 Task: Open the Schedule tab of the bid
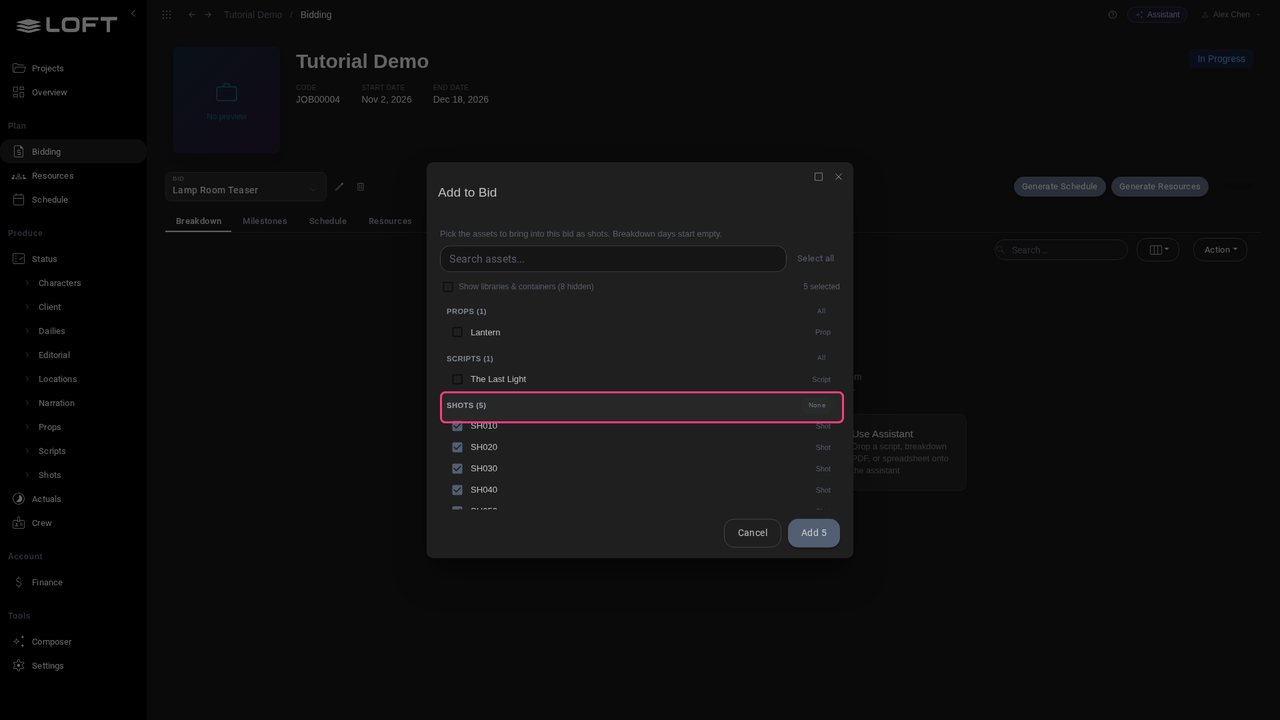click(328, 221)
